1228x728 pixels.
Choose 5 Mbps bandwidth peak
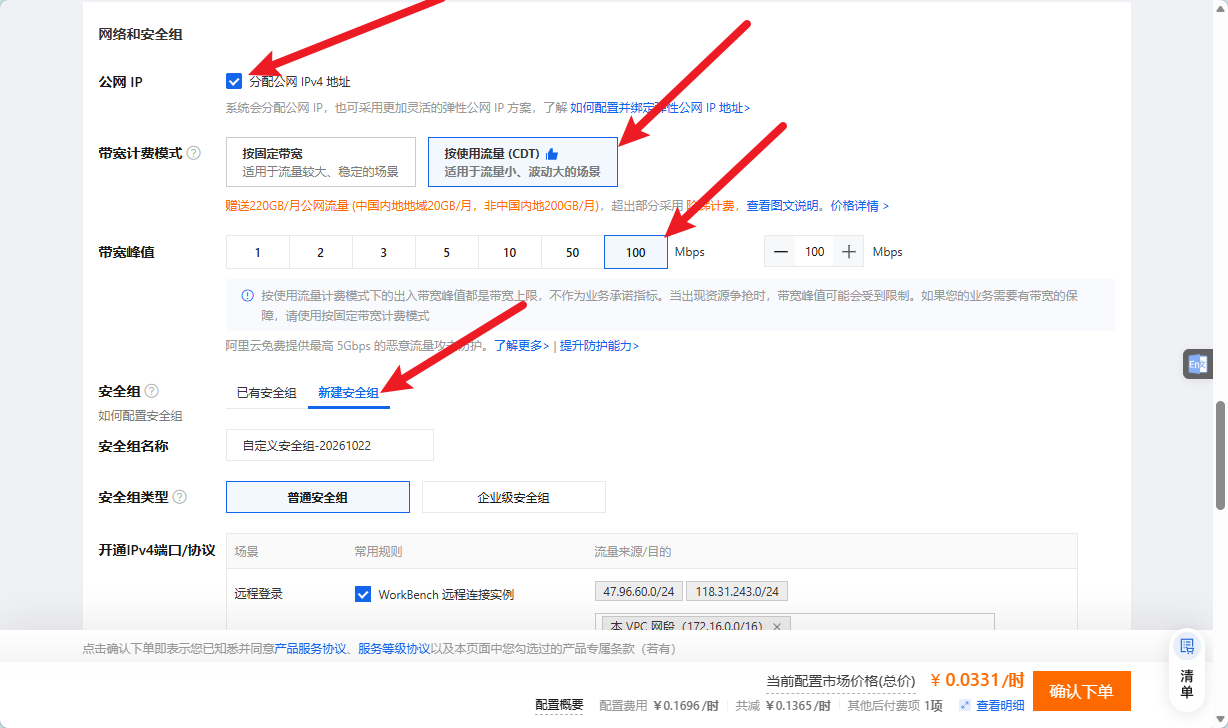click(447, 252)
